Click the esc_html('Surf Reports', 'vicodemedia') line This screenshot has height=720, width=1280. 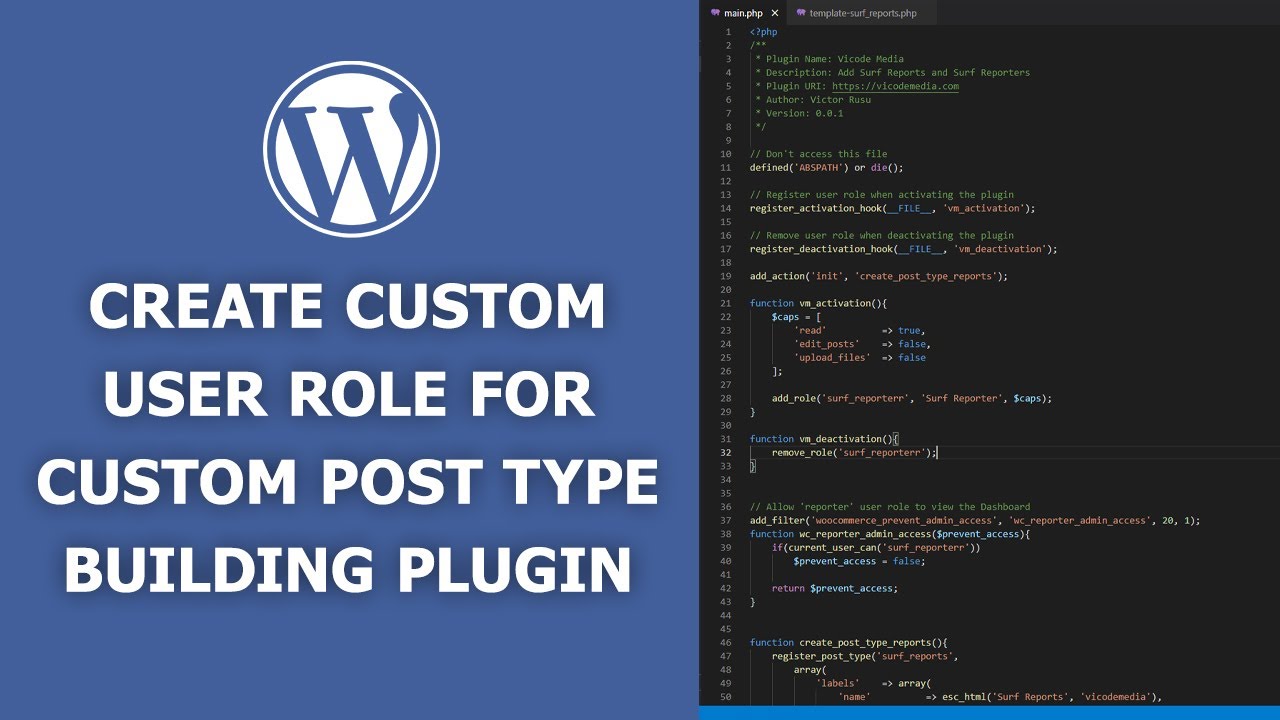click(x=1000, y=697)
